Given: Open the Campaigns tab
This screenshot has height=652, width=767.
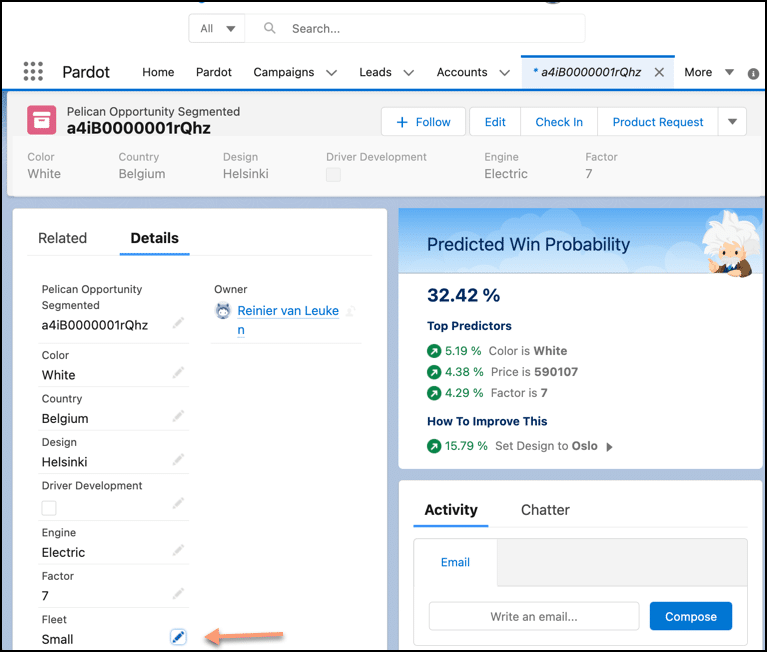Looking at the screenshot, I should point(283,72).
